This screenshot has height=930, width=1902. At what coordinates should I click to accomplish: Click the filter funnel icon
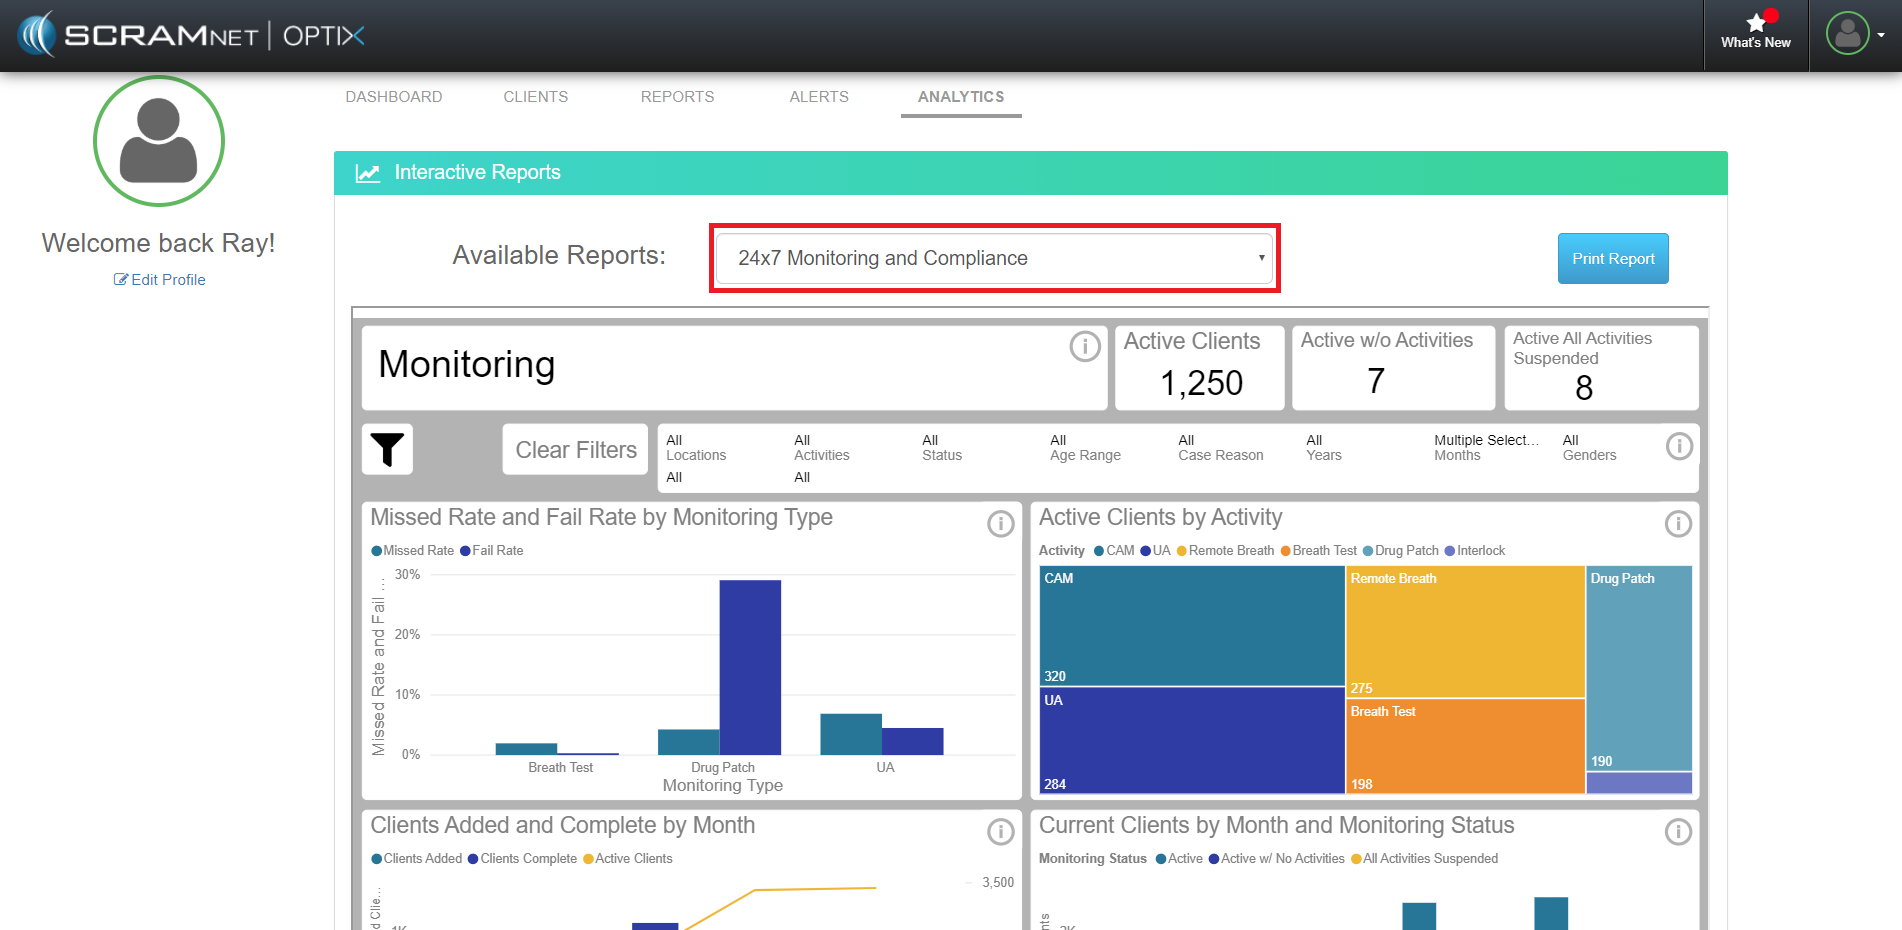click(x=387, y=450)
